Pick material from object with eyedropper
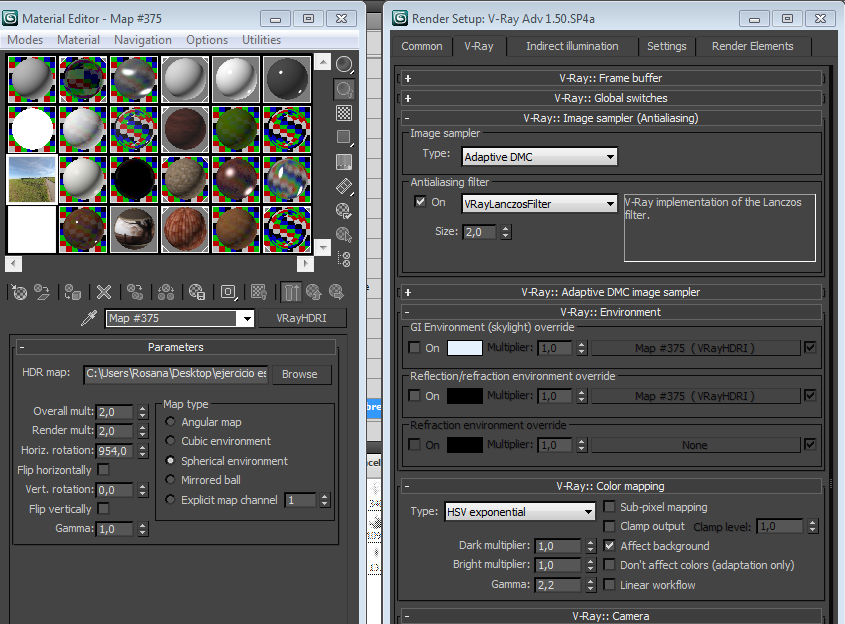Image resolution: width=845 pixels, height=624 pixels. pos(89,318)
